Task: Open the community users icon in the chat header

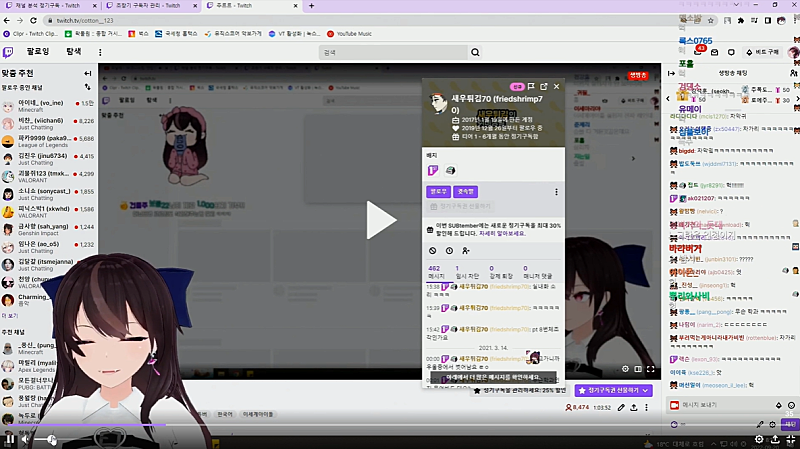Action: coord(793,73)
